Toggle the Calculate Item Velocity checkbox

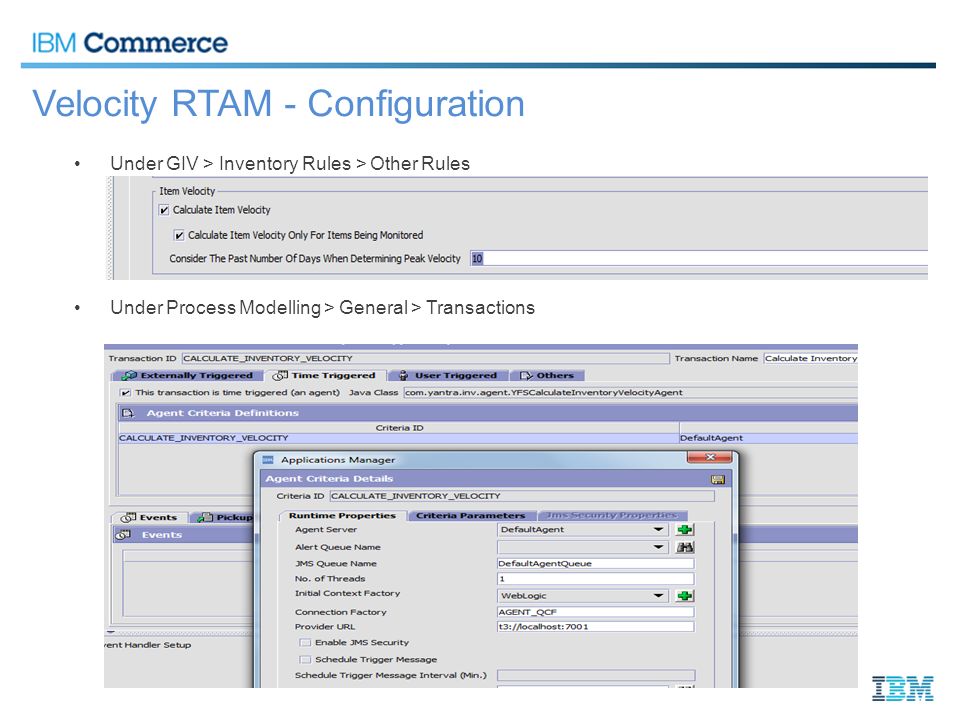164,210
